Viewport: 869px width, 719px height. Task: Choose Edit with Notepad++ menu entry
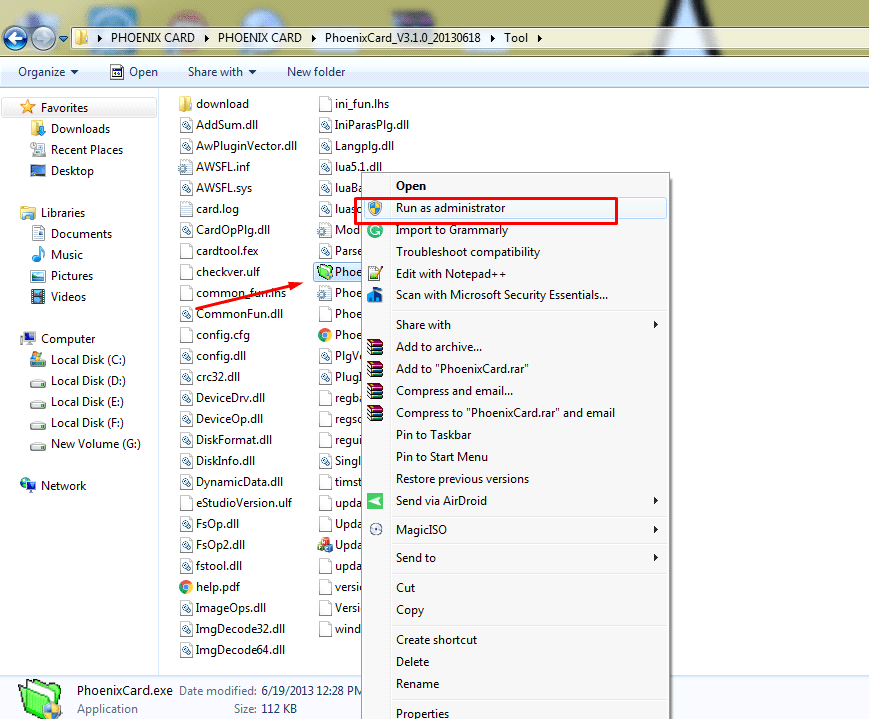[x=451, y=274]
